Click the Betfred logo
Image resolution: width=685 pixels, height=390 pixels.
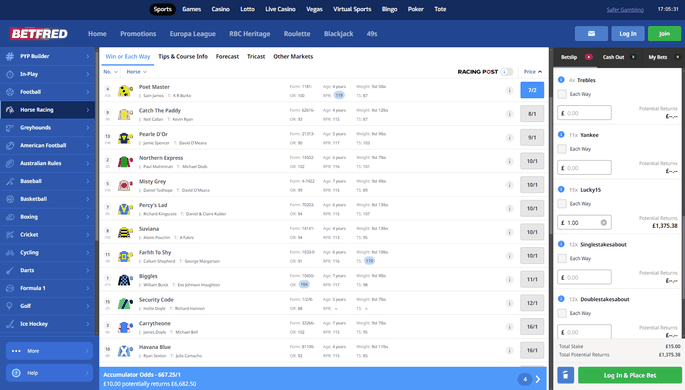coord(39,34)
